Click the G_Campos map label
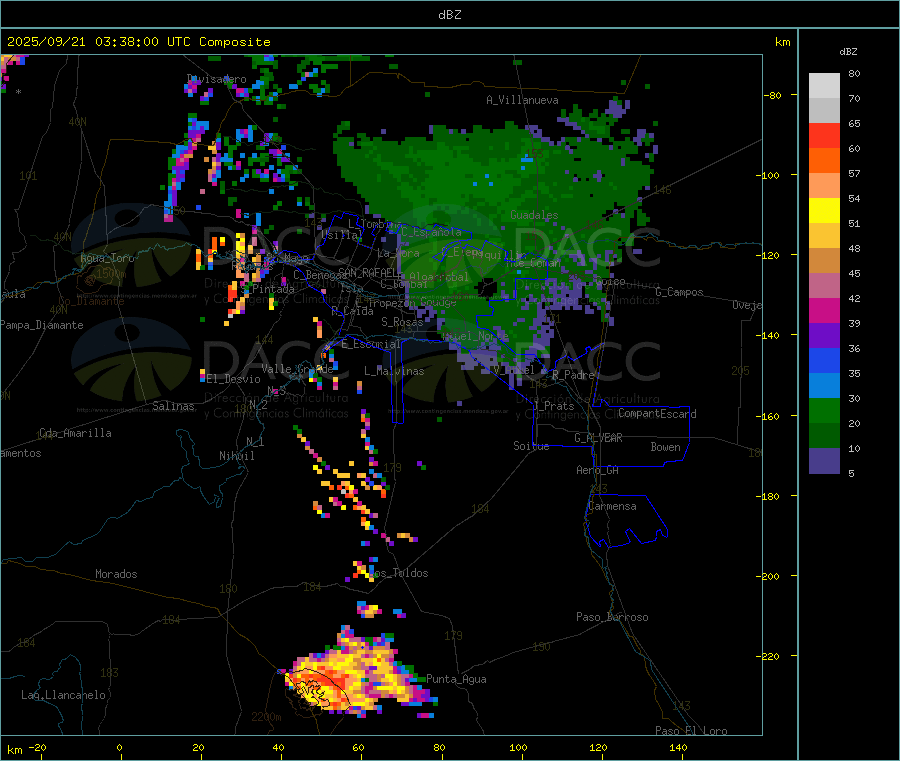900x761 pixels. click(679, 292)
